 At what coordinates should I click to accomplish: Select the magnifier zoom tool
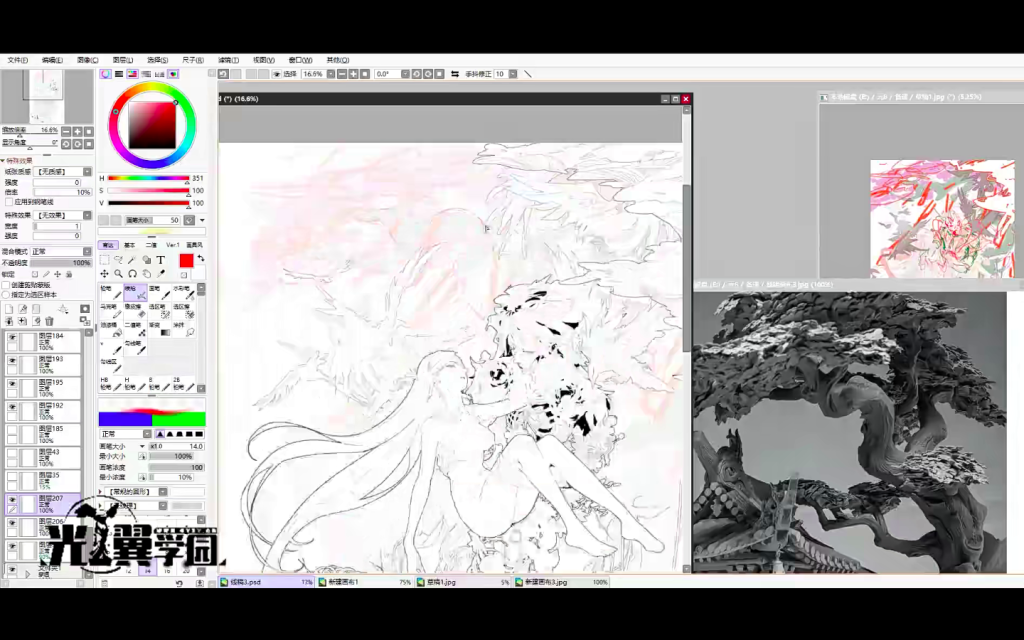[118, 274]
